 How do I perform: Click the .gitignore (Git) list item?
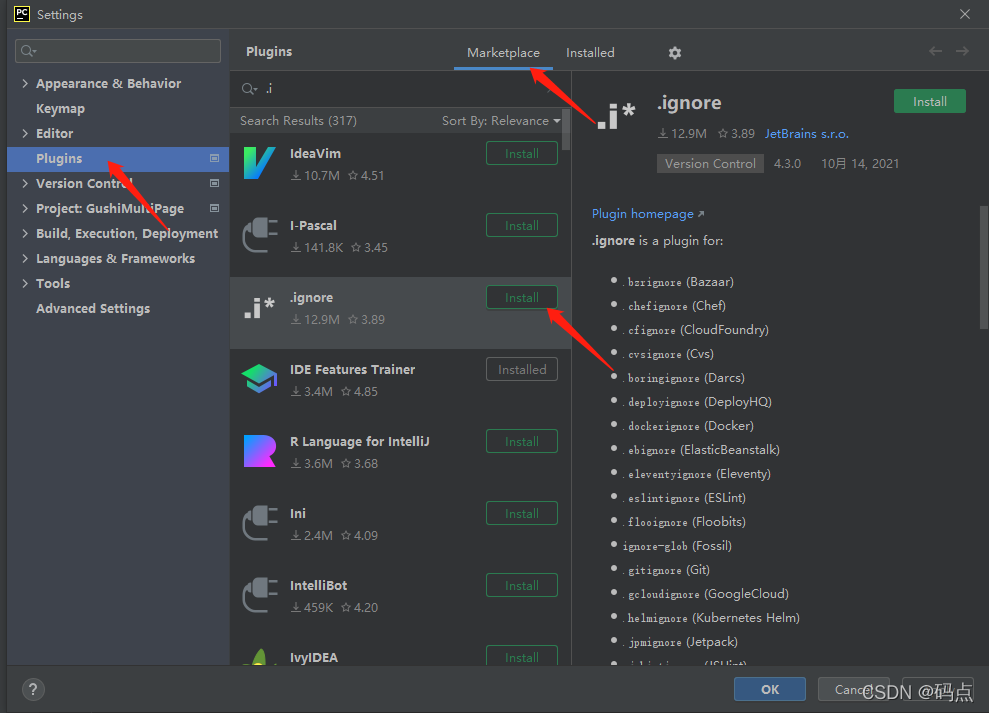[667, 570]
